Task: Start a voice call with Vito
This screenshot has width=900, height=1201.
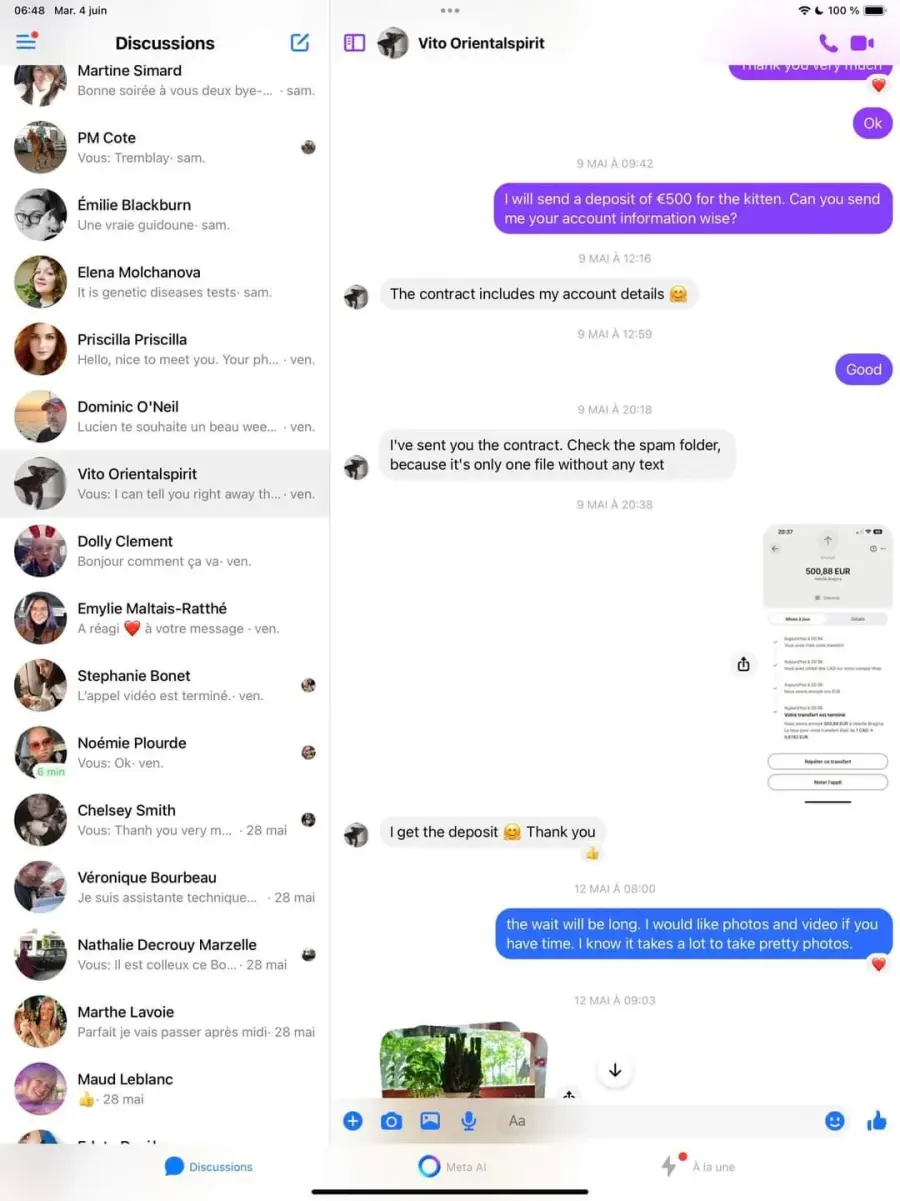Action: (x=828, y=43)
